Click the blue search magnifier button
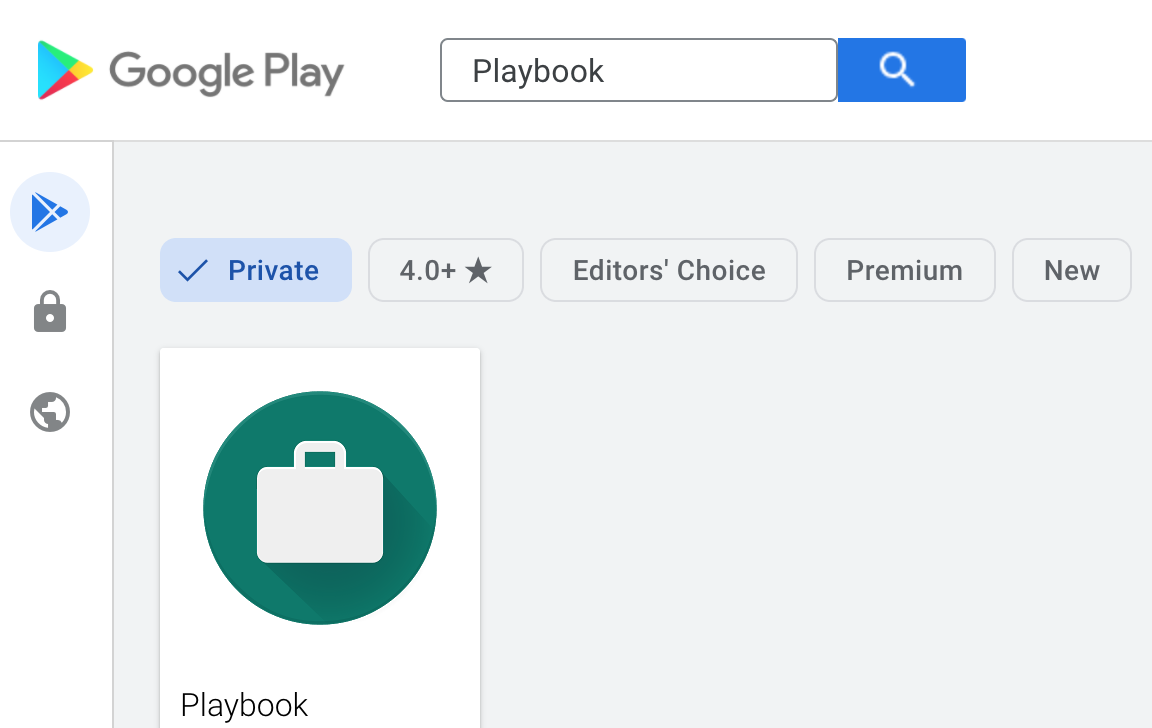The height and width of the screenshot is (728, 1152). (x=901, y=70)
